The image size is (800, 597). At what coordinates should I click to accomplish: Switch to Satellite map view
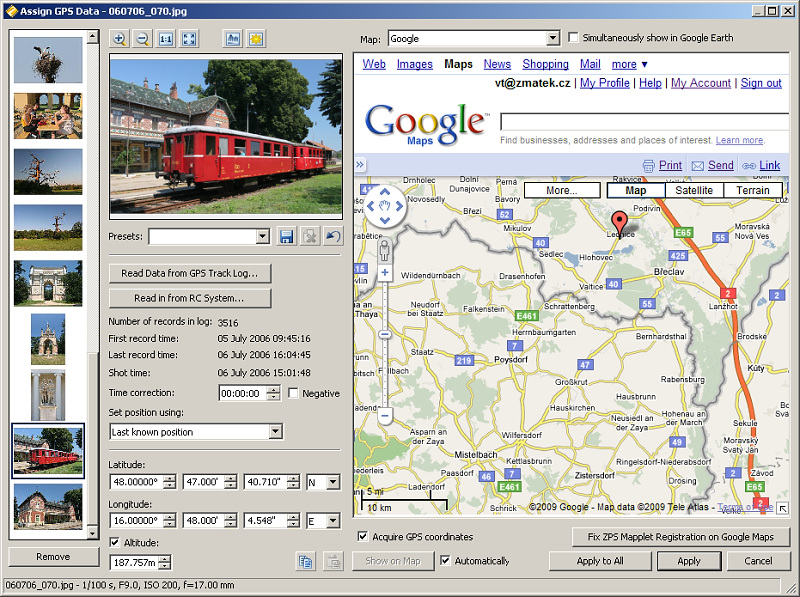point(694,190)
